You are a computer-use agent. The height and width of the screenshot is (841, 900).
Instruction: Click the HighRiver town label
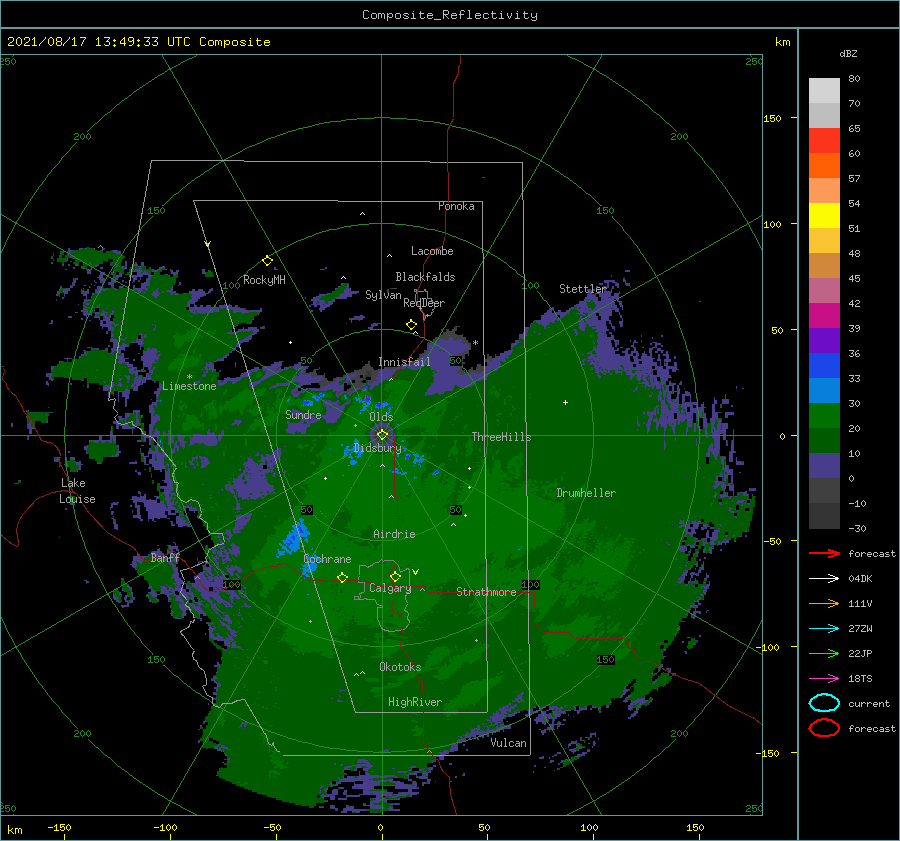point(415,702)
